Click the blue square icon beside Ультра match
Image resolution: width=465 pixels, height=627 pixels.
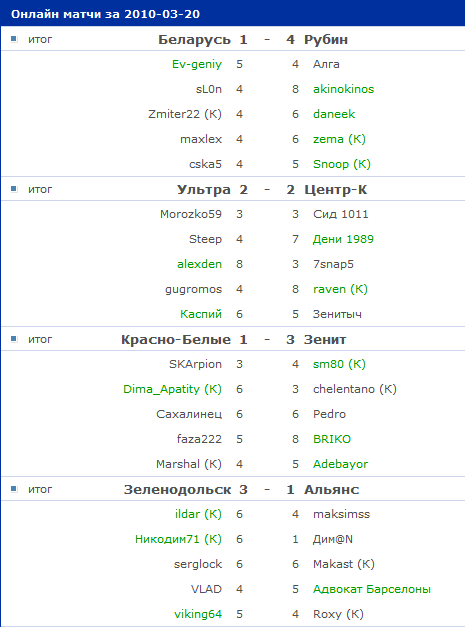14,189
